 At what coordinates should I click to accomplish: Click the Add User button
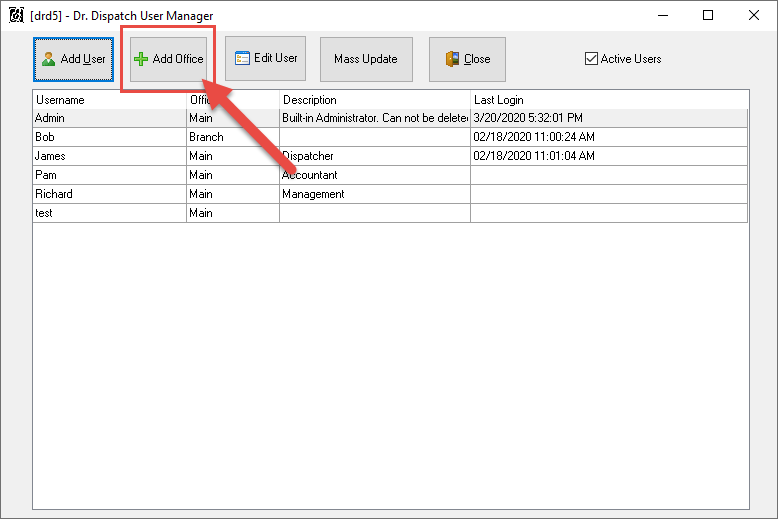[x=73, y=59]
